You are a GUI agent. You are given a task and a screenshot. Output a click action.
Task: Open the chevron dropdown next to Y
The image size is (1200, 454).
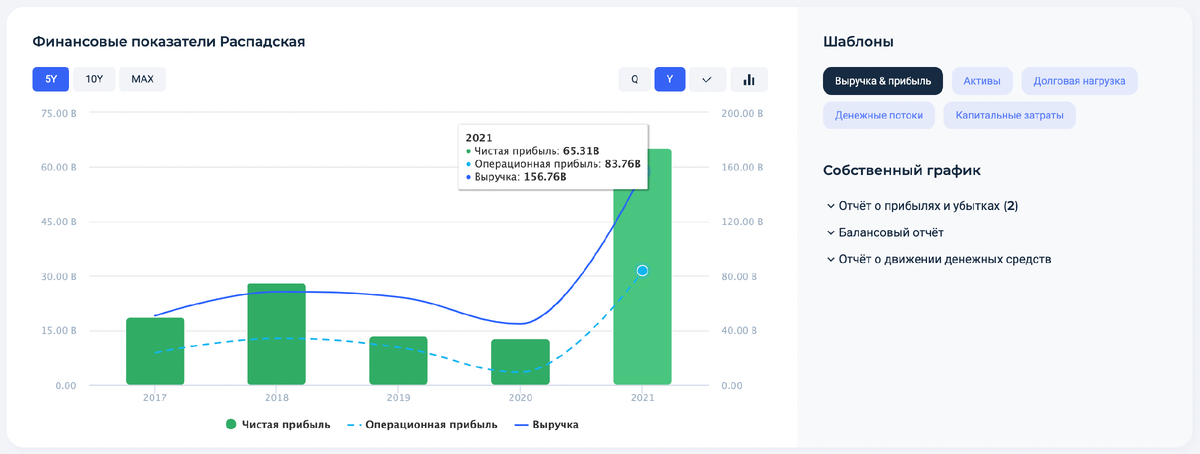point(707,79)
